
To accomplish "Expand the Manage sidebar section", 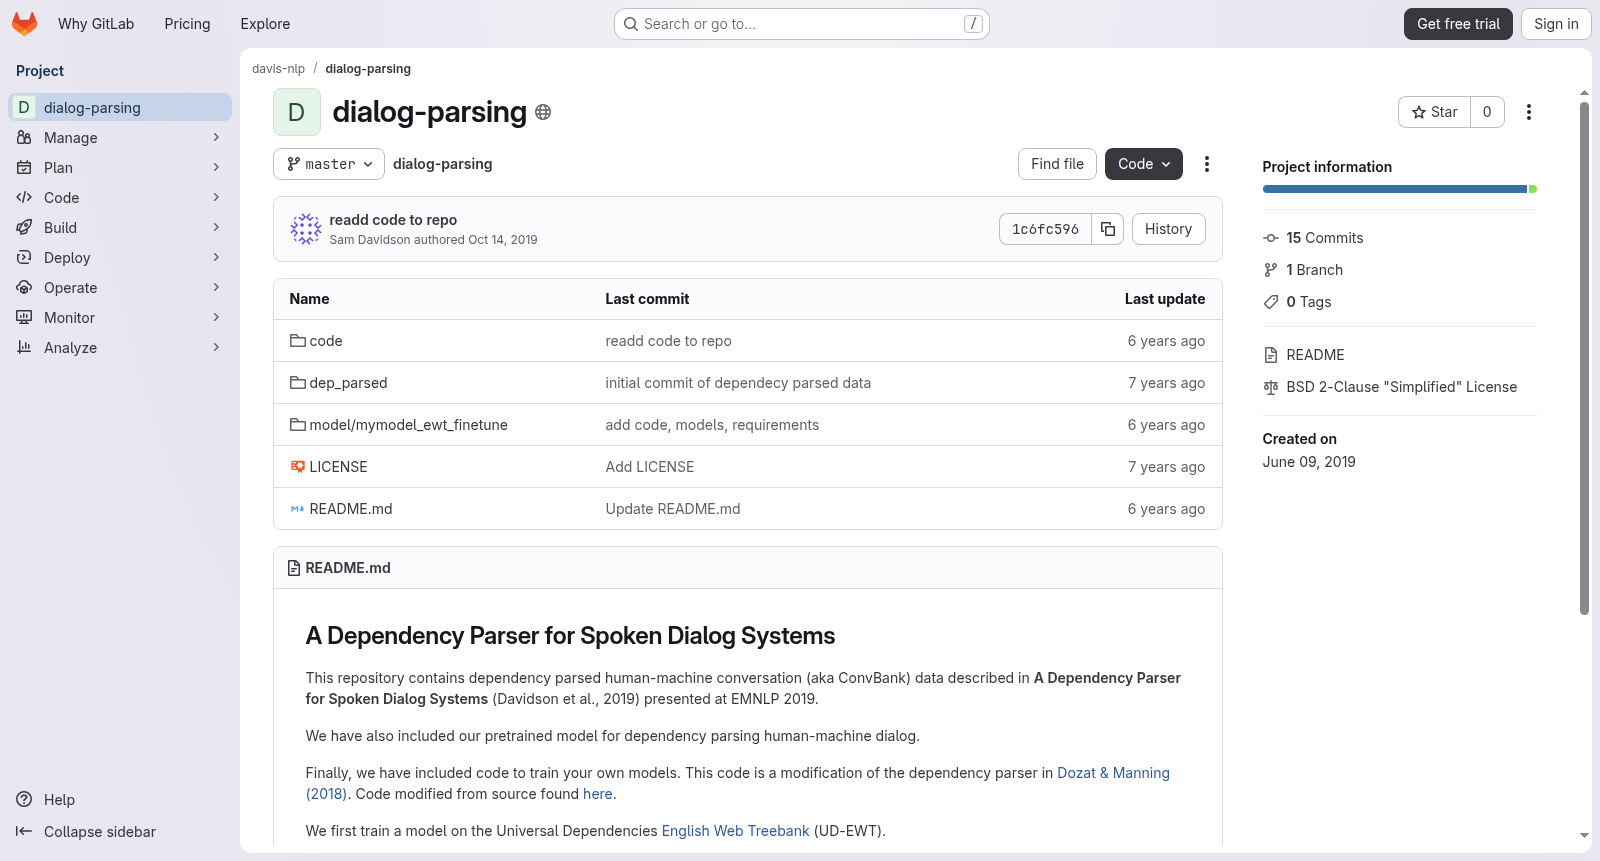I will [216, 137].
